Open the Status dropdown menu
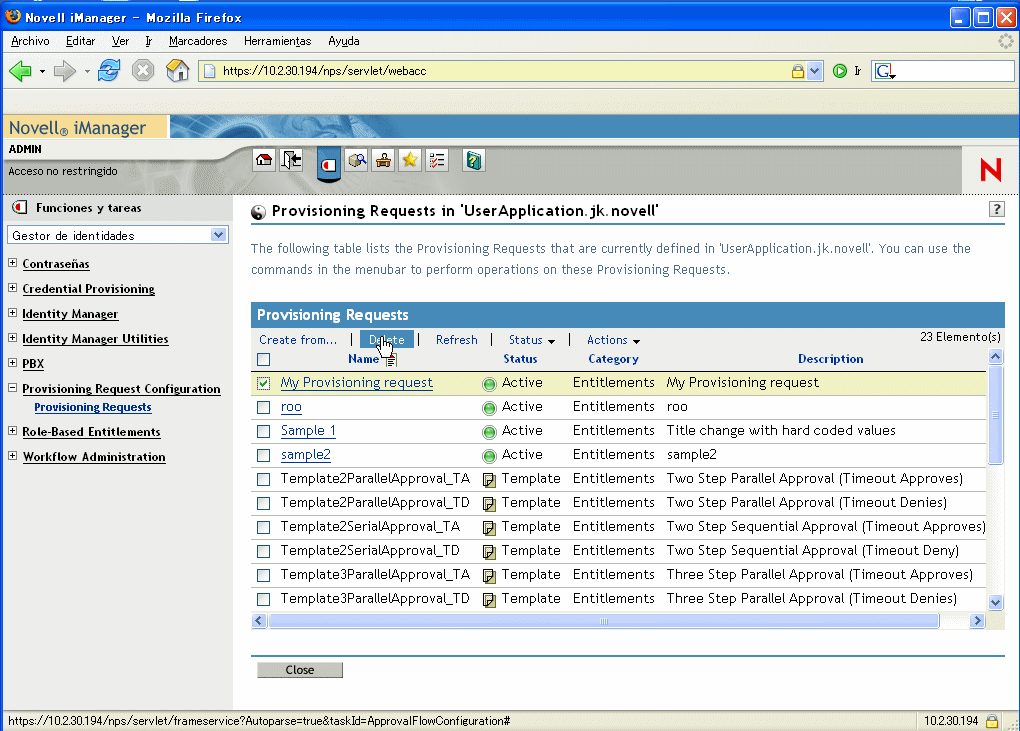Image resolution: width=1020 pixels, height=731 pixels. 531,340
